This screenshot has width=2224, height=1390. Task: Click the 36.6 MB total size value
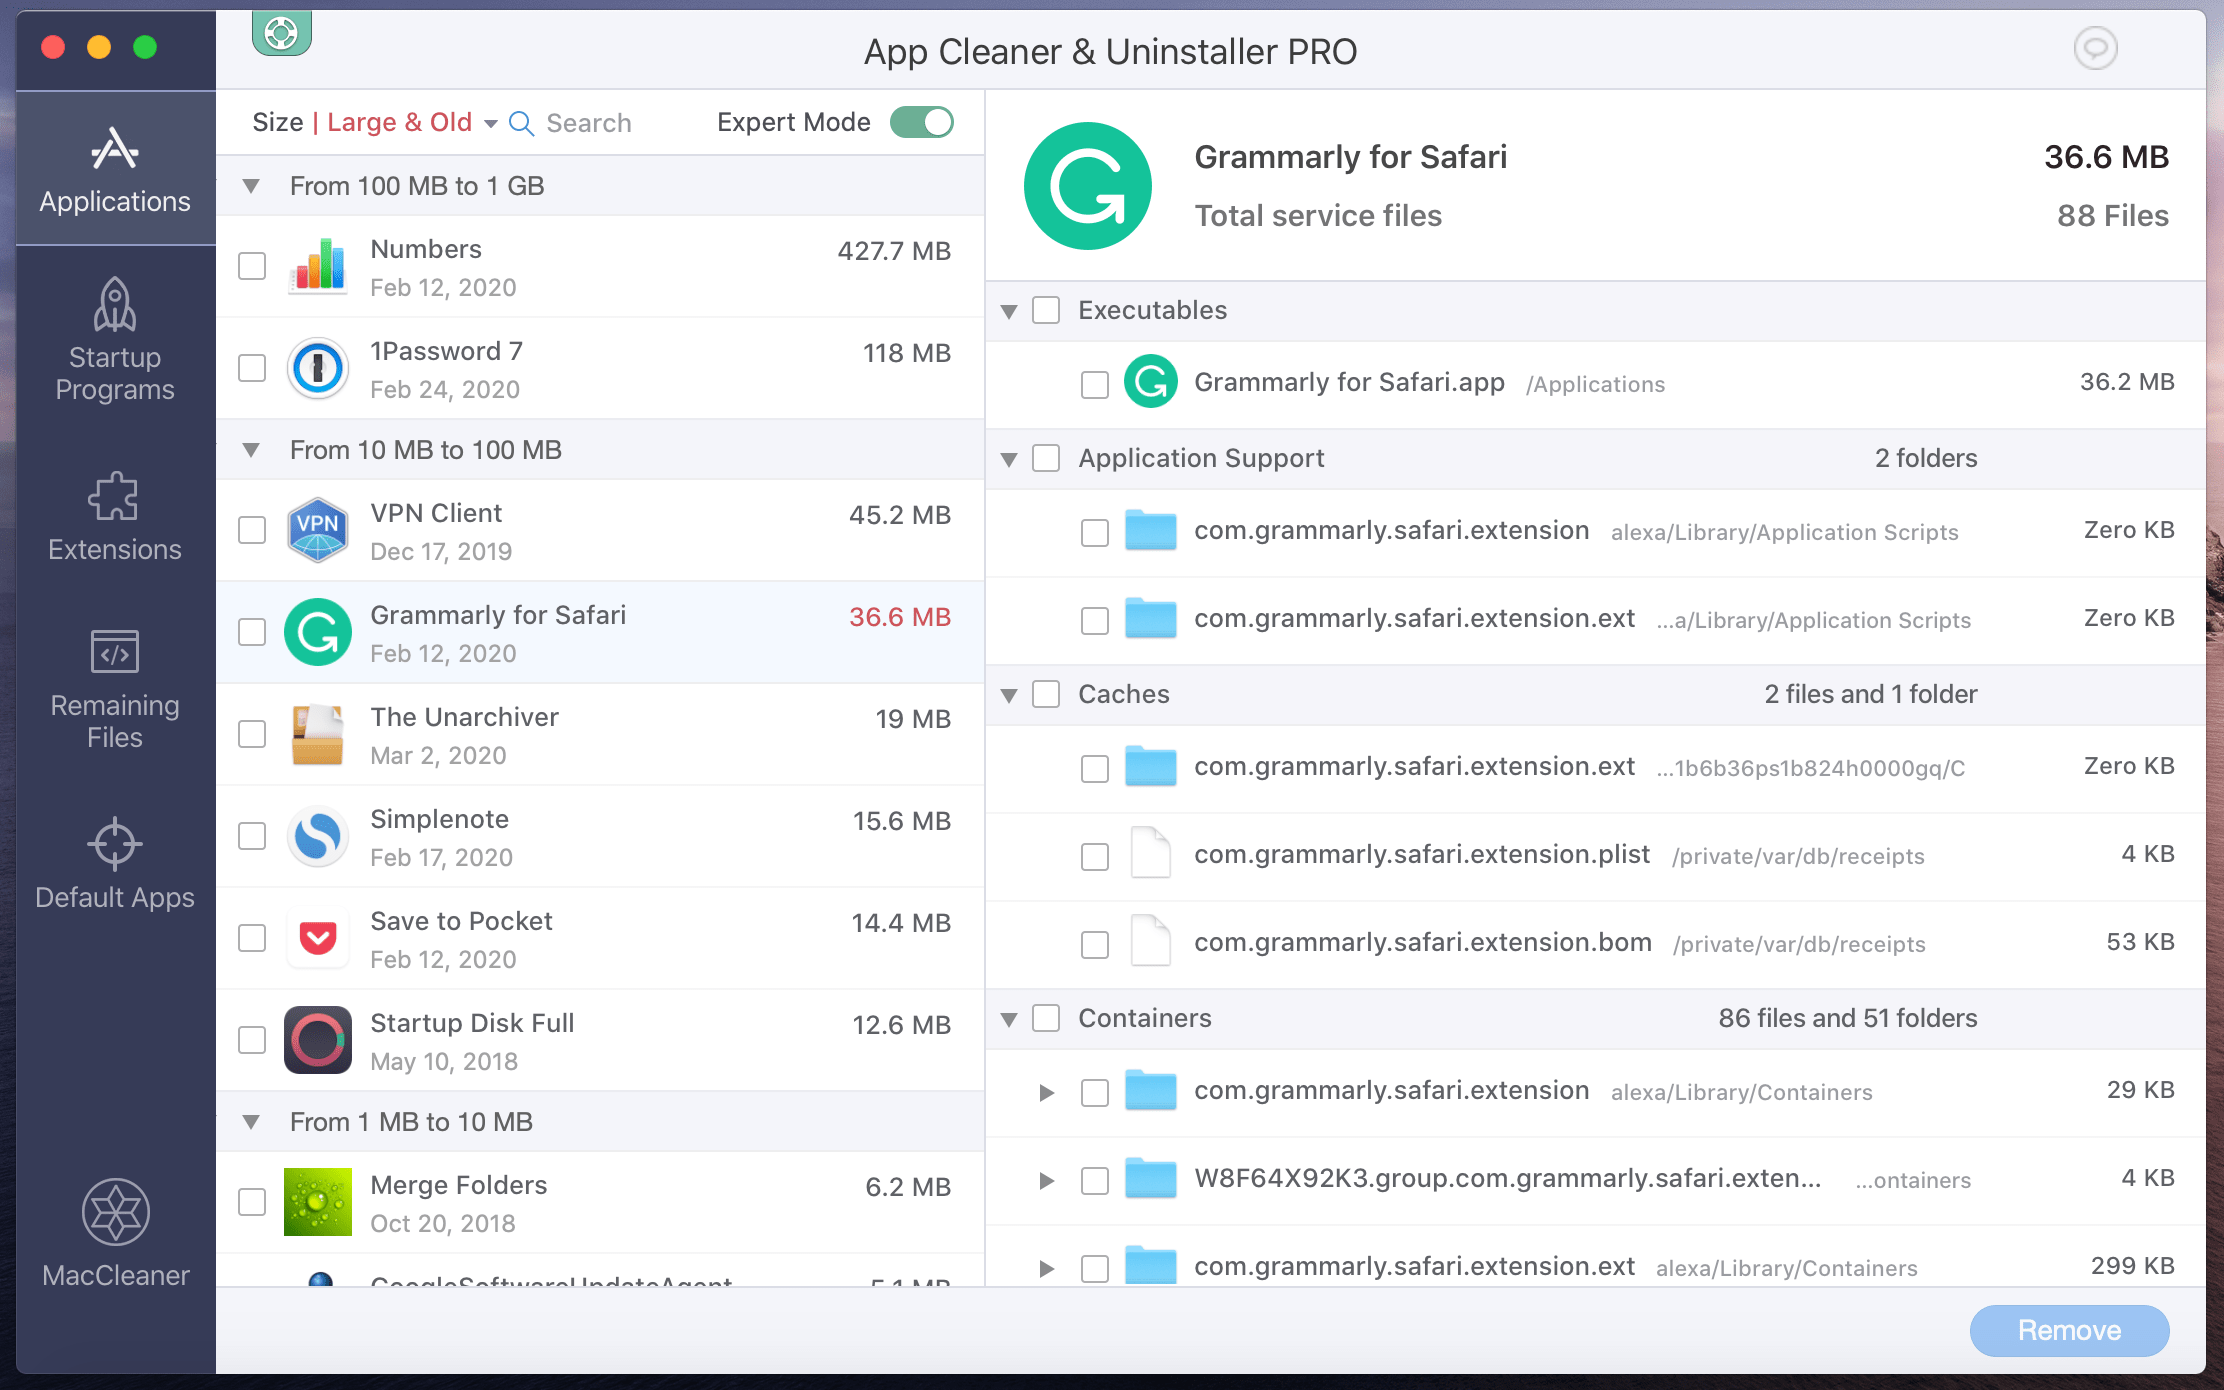pyautogui.click(x=2106, y=157)
